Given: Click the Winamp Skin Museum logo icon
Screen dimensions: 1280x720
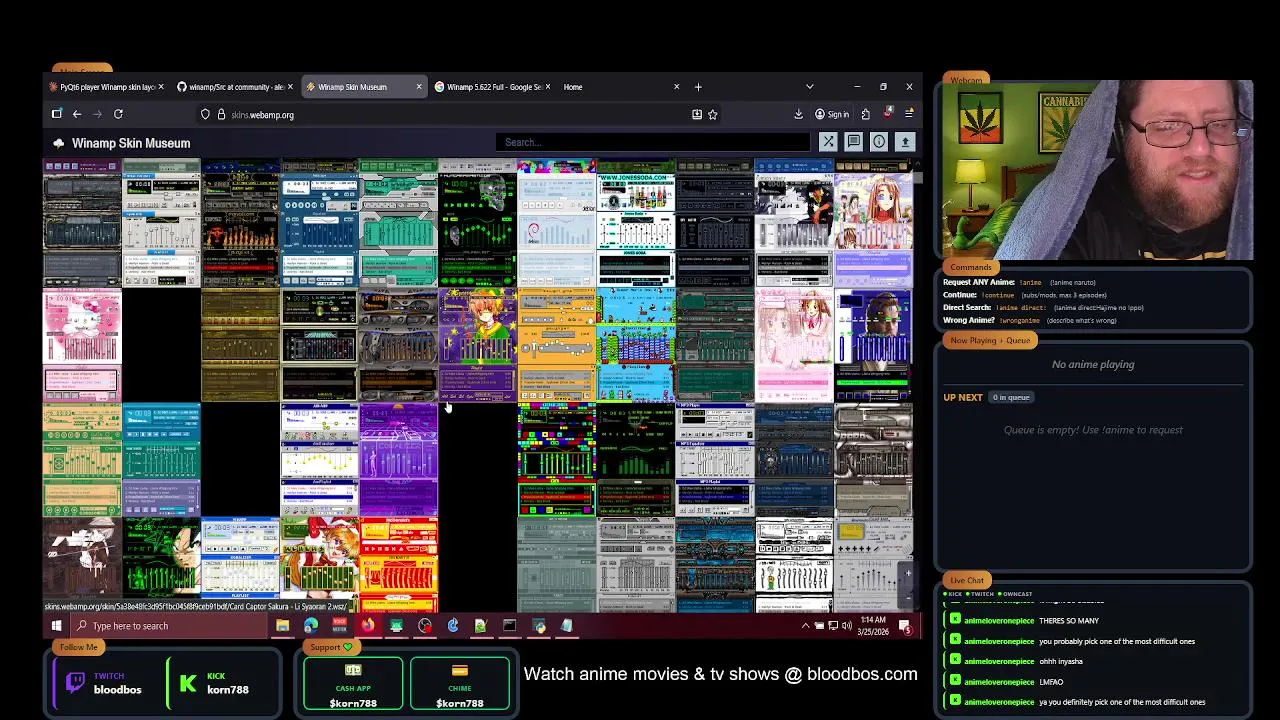Looking at the screenshot, I should [x=58, y=143].
